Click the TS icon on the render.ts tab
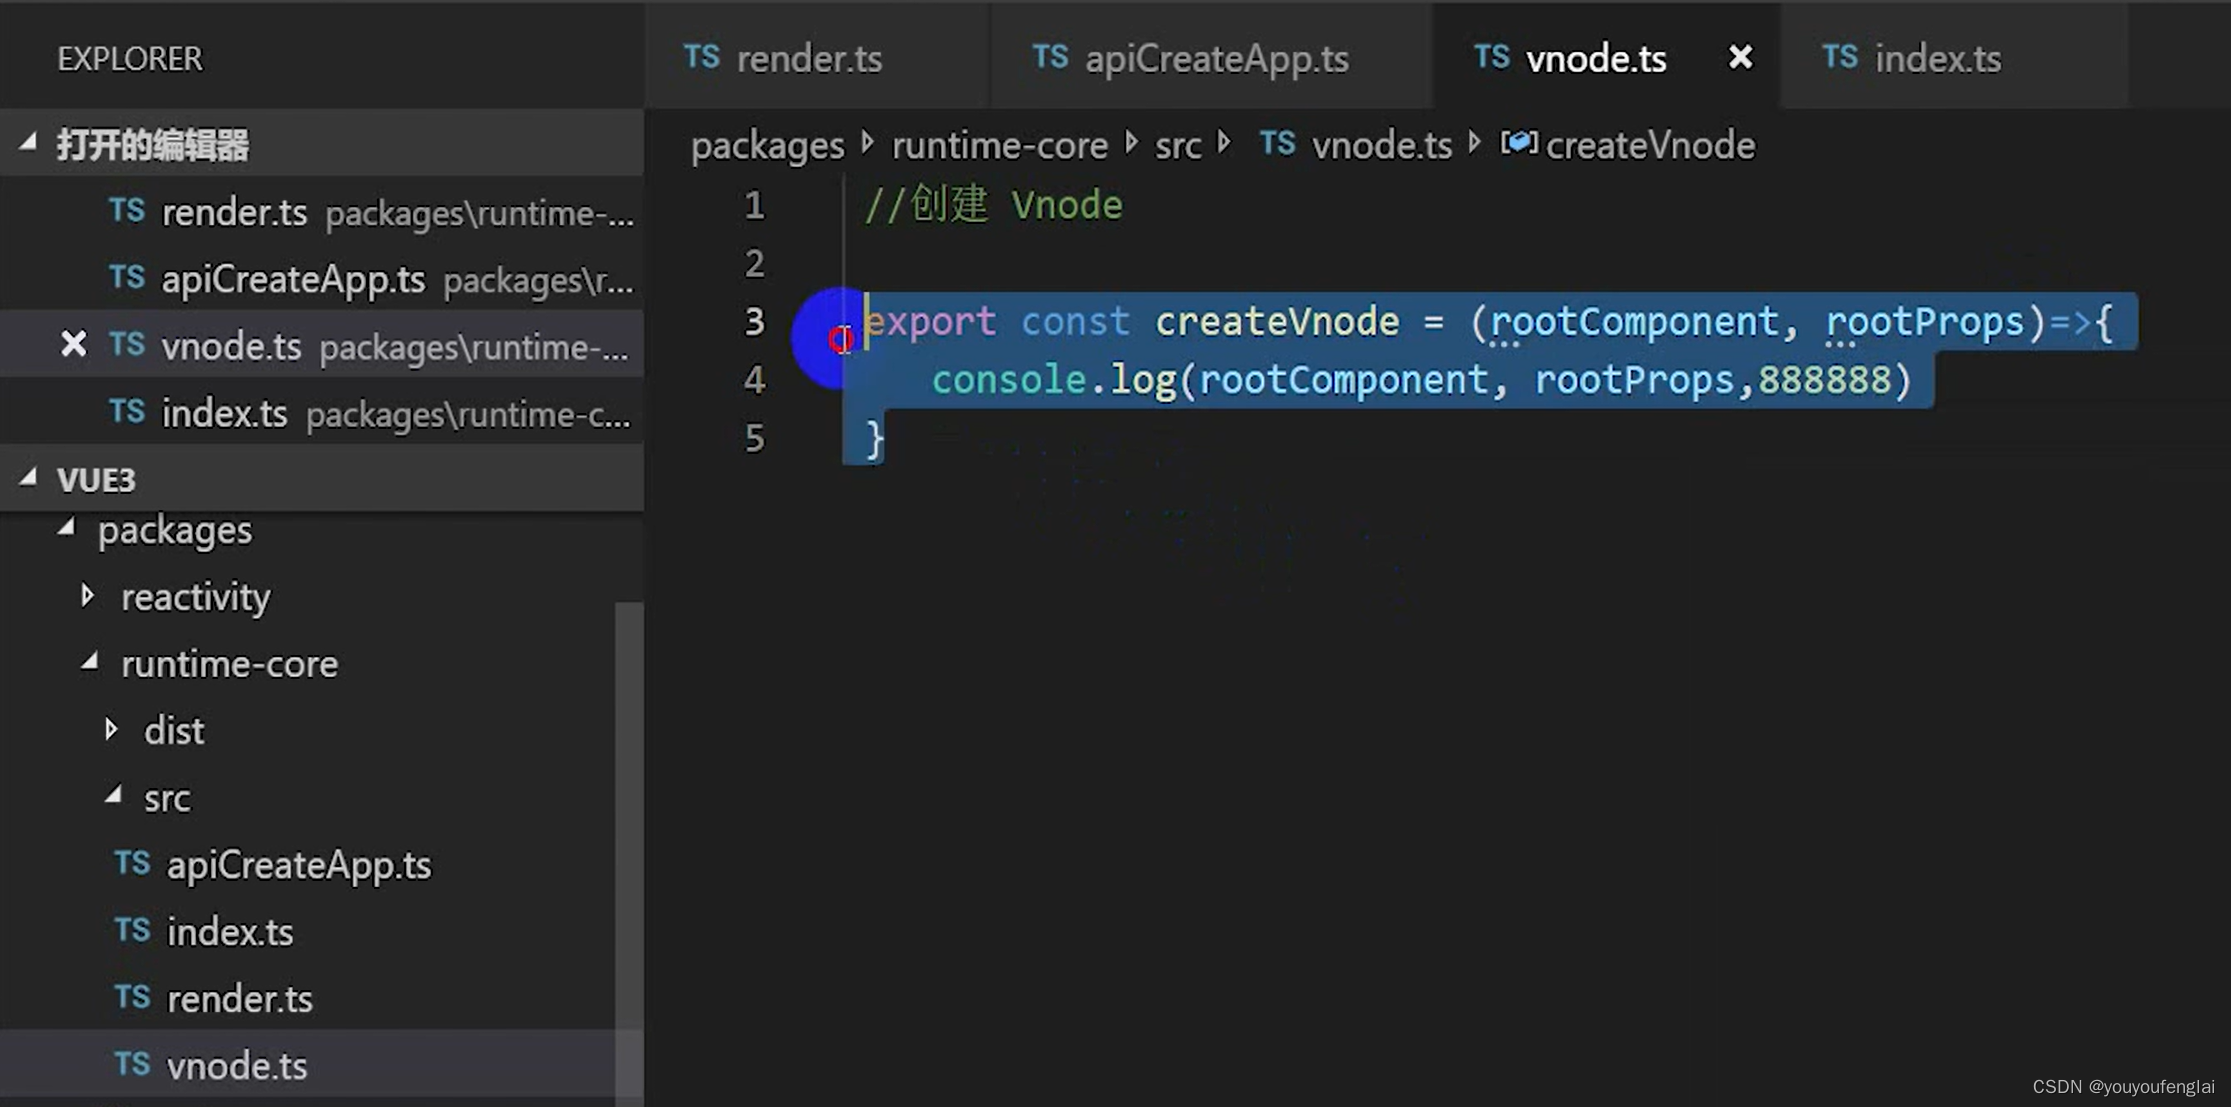Viewport: 2231px width, 1107px height. [701, 56]
